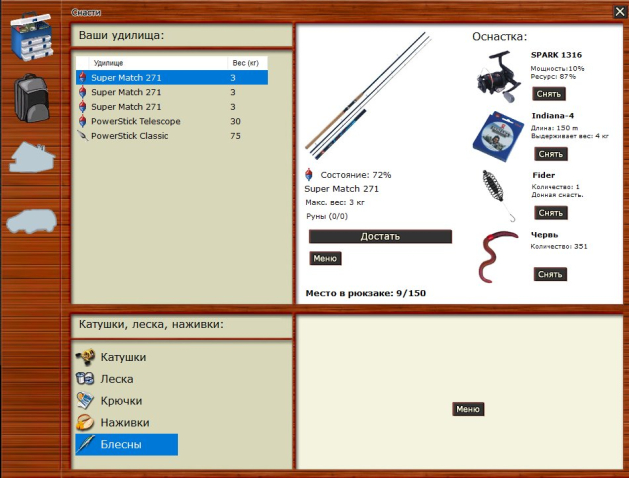
Task: Click the house icon in sidebar
Action: (x=34, y=158)
